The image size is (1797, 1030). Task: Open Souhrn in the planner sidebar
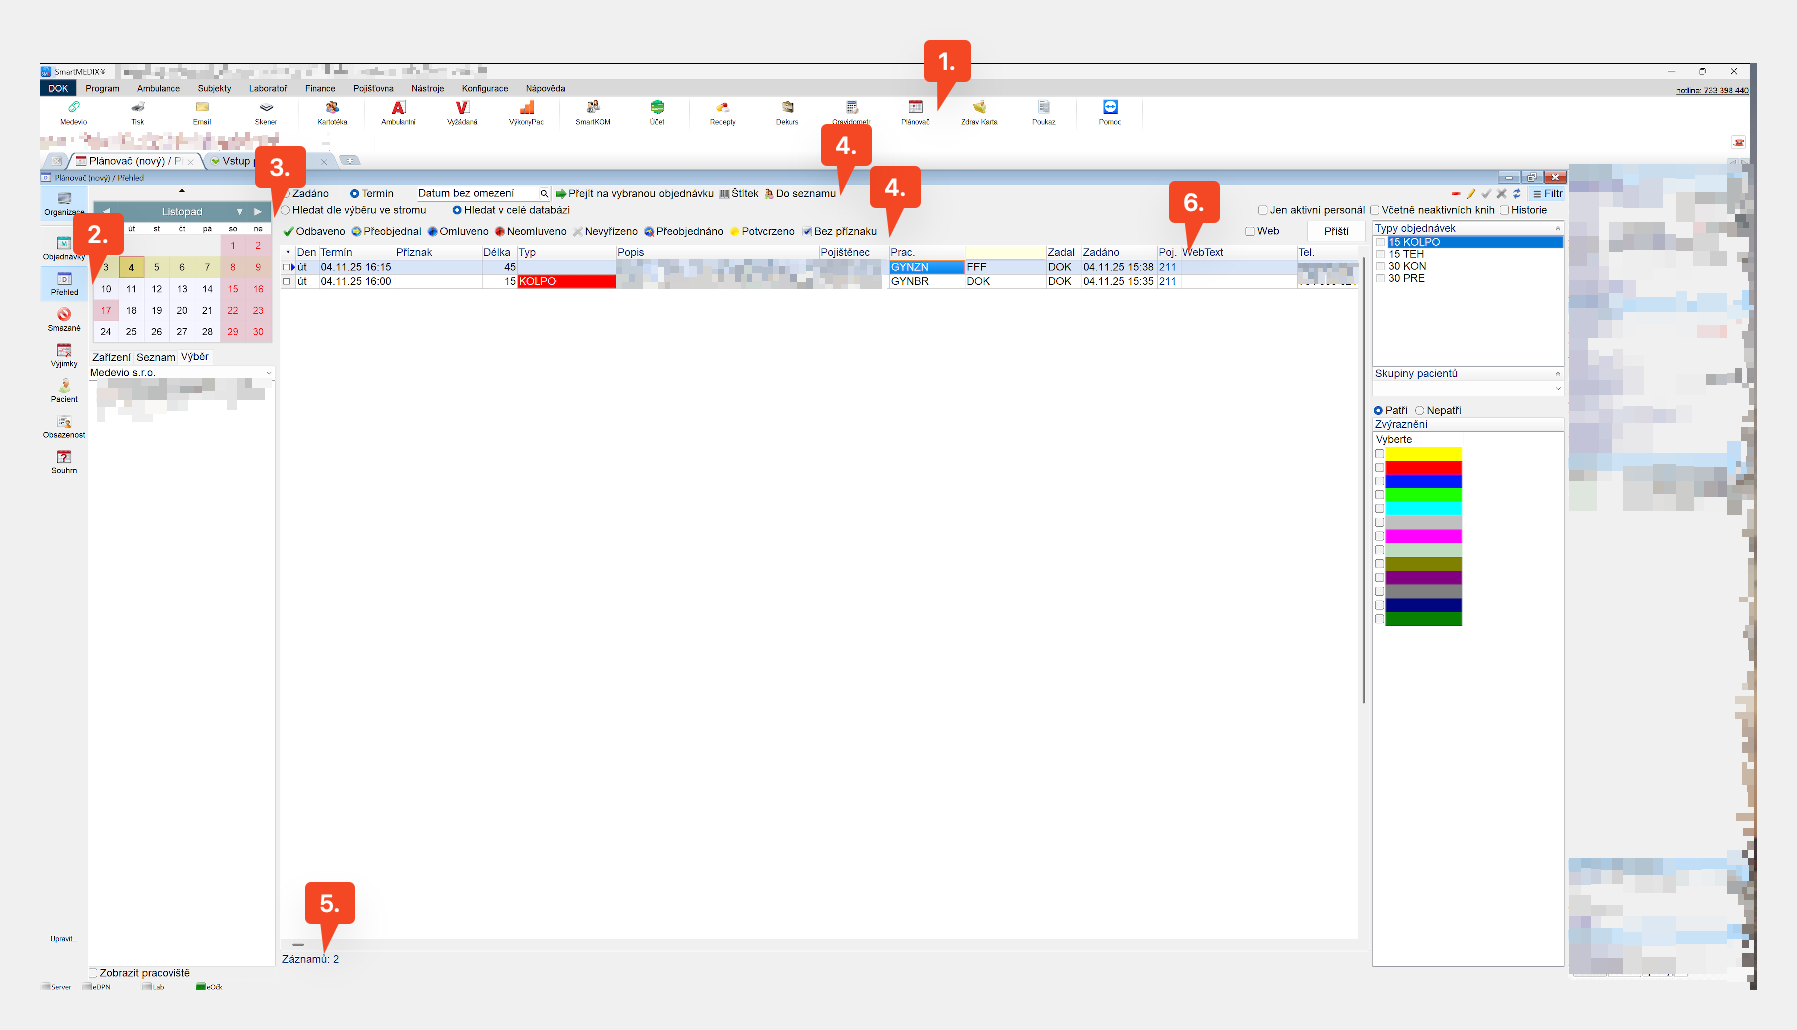point(64,461)
